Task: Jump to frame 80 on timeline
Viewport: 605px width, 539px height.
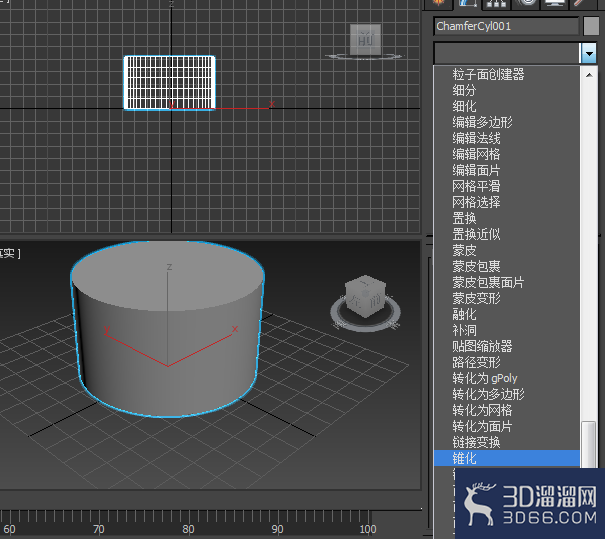Action: pyautogui.click(x=188, y=529)
